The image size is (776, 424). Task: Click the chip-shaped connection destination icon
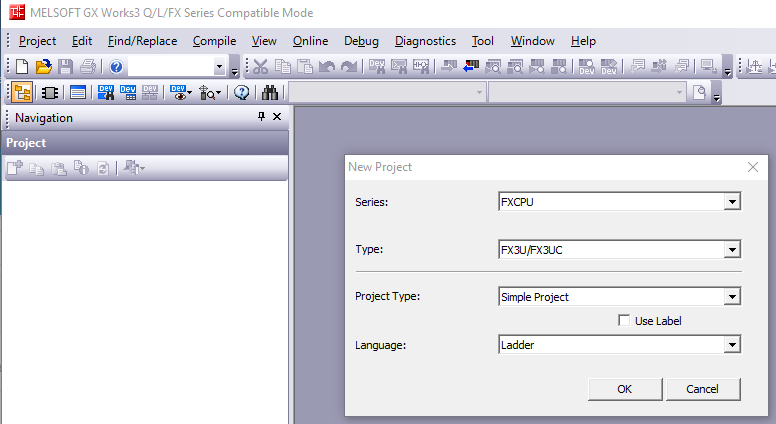(x=49, y=93)
